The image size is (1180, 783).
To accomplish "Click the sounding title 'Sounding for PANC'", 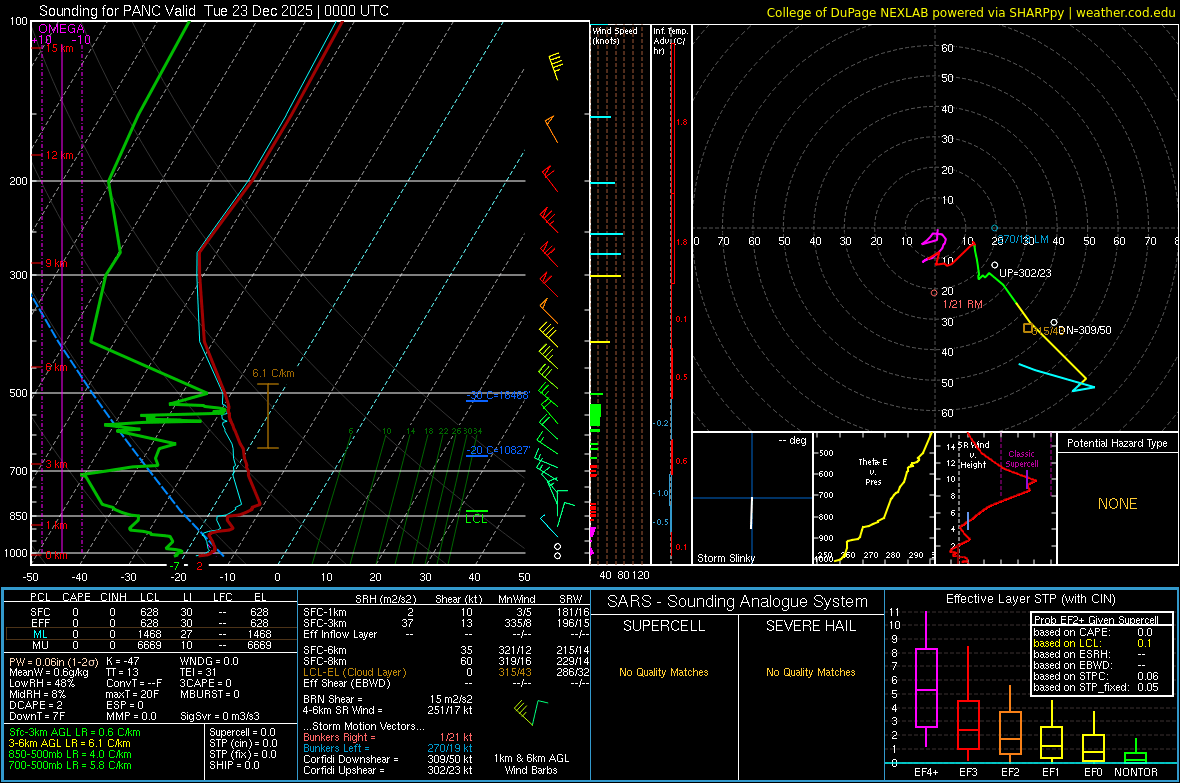I will coord(115,11).
